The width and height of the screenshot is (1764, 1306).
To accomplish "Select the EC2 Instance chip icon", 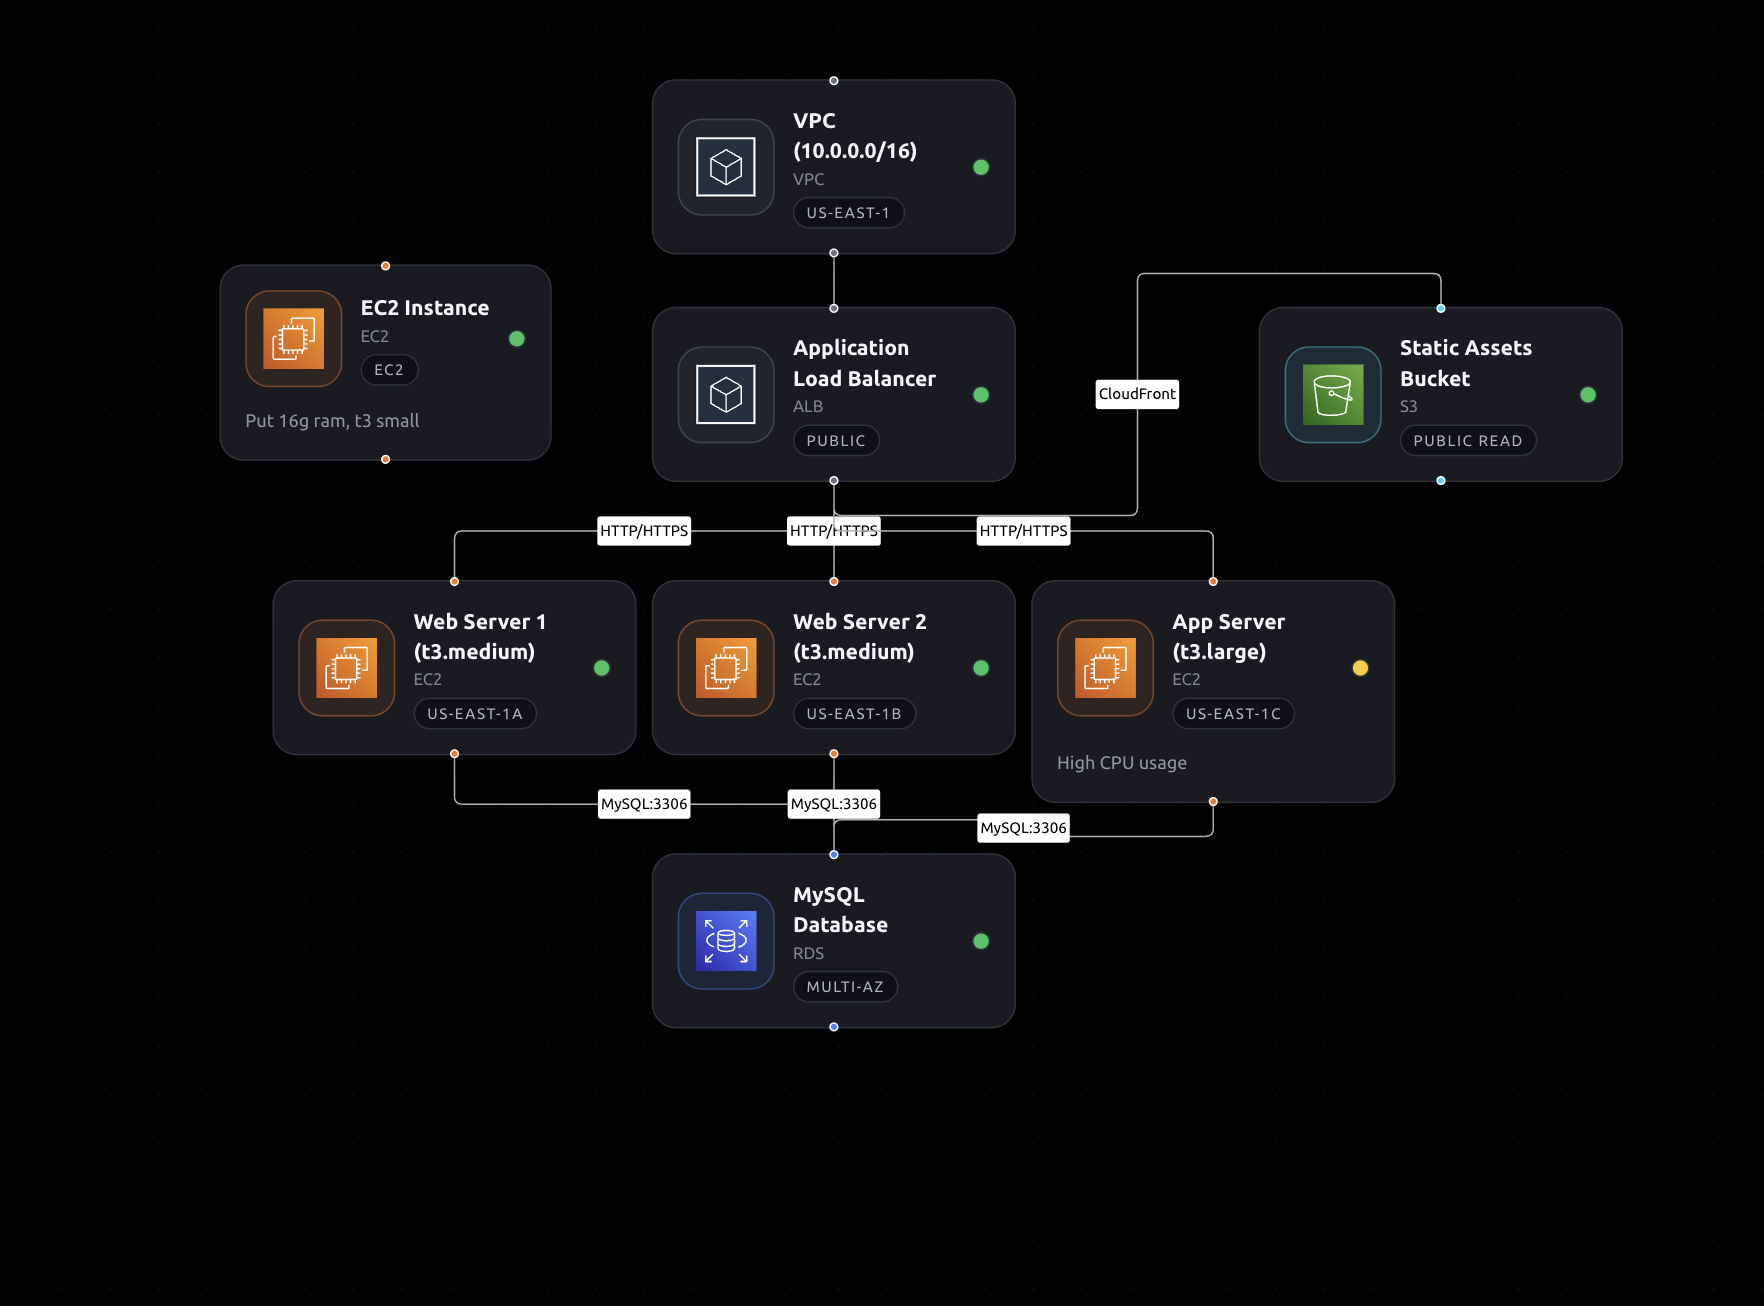I will pos(294,339).
